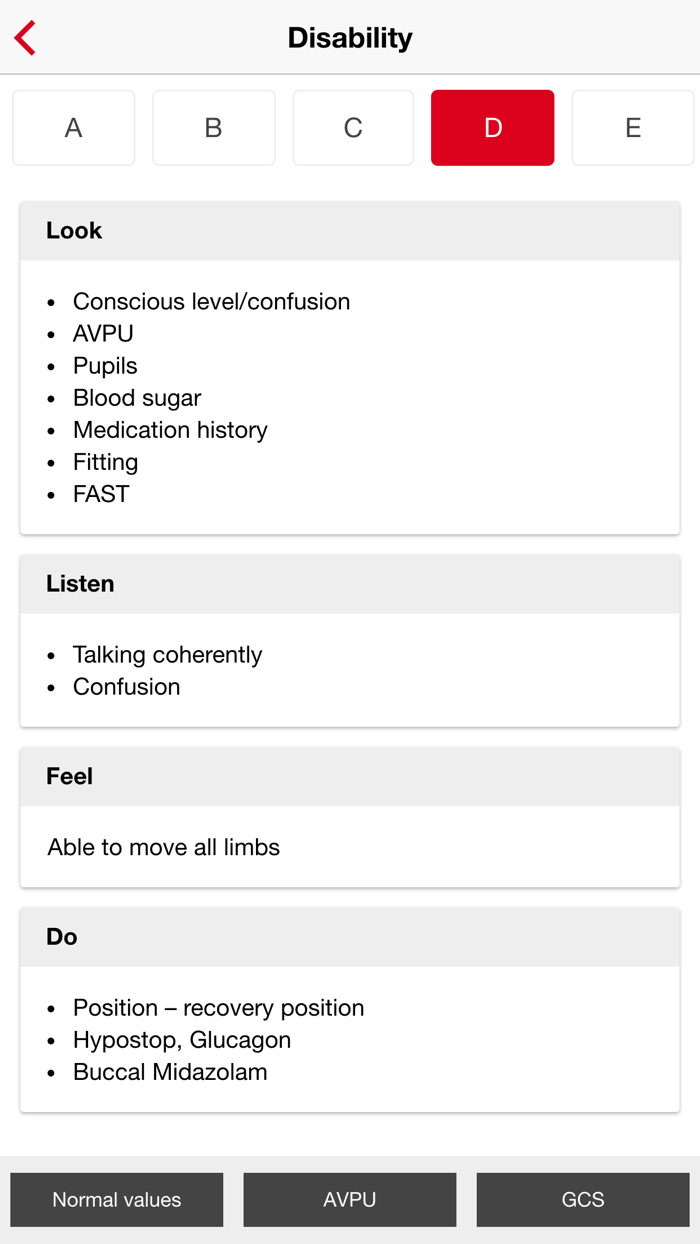
Task: Open the GCS reference
Action: coord(583,1199)
